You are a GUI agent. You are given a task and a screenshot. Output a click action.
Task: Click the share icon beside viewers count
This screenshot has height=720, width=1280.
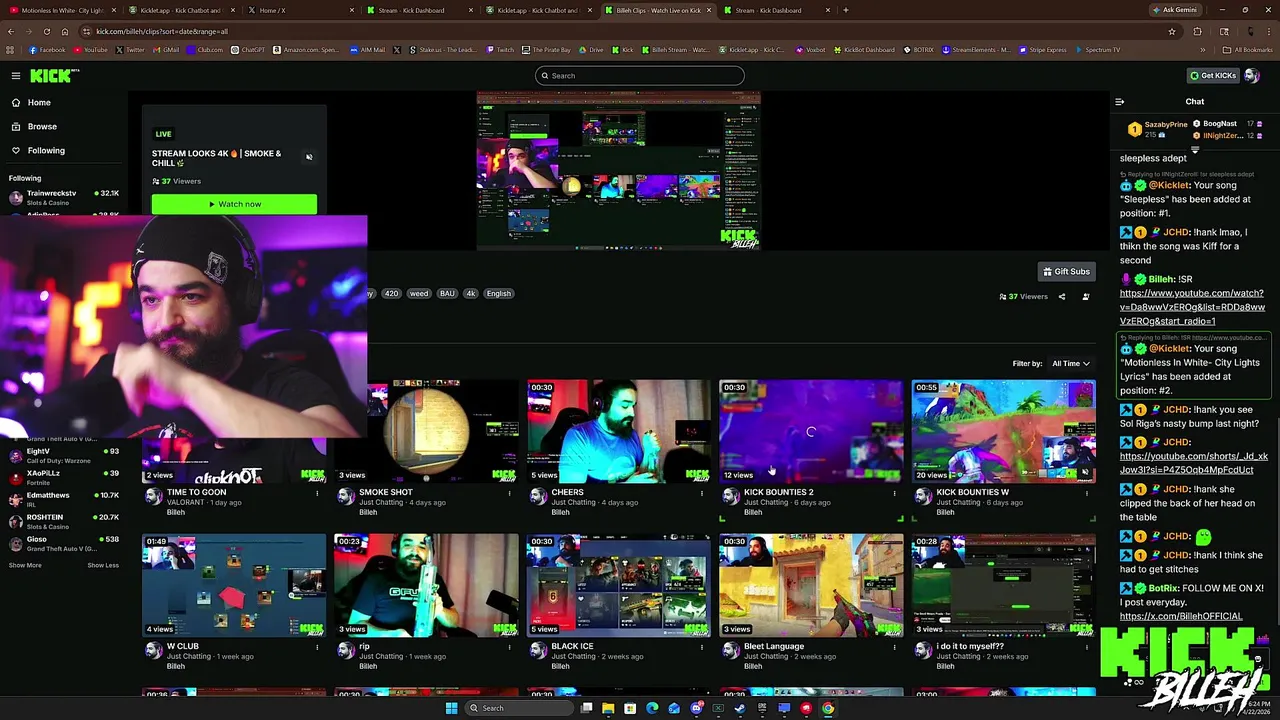1062,296
